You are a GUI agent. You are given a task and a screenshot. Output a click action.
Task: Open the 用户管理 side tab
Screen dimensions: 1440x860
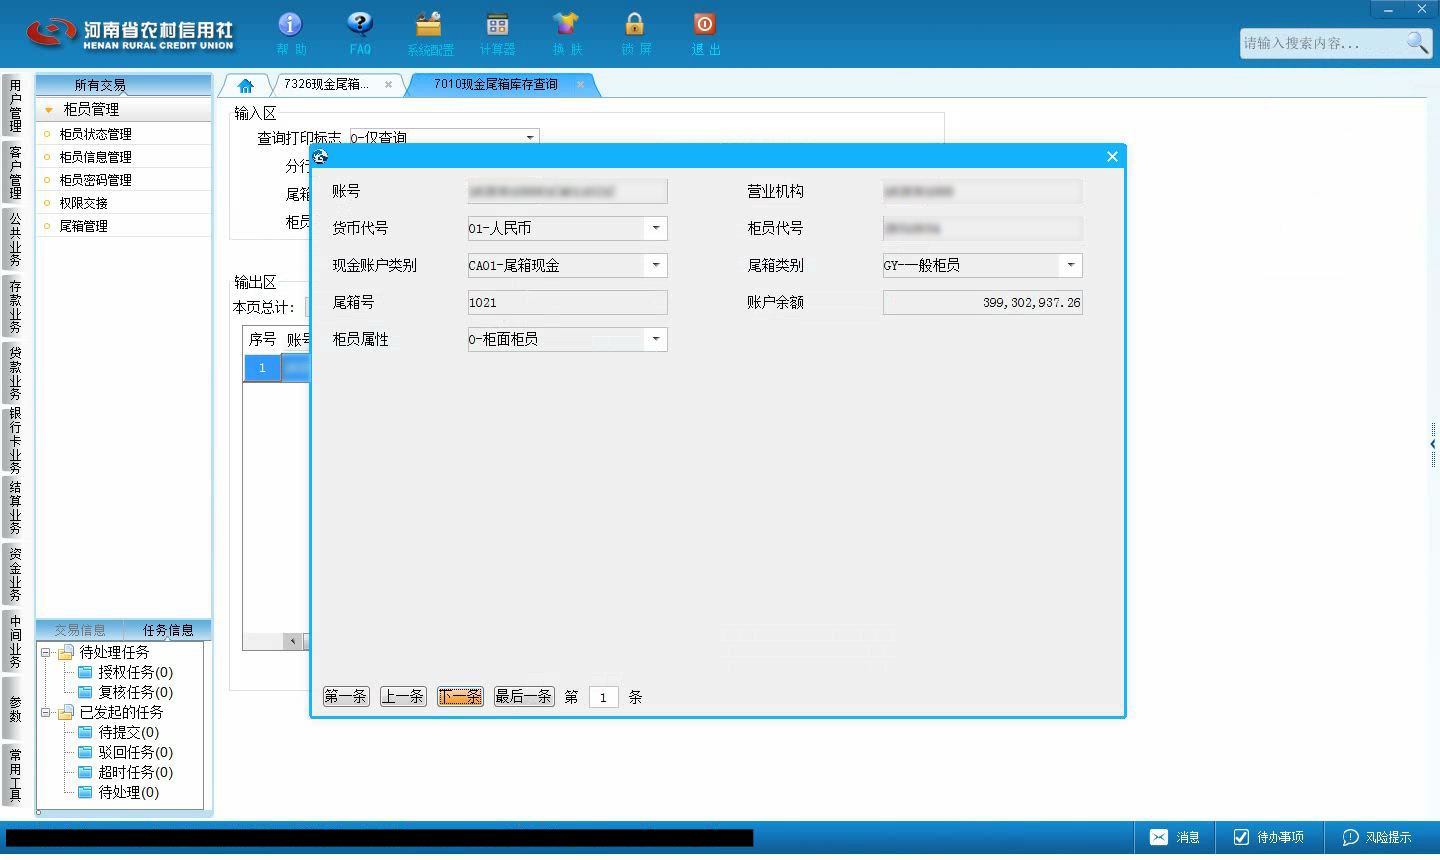(15, 106)
